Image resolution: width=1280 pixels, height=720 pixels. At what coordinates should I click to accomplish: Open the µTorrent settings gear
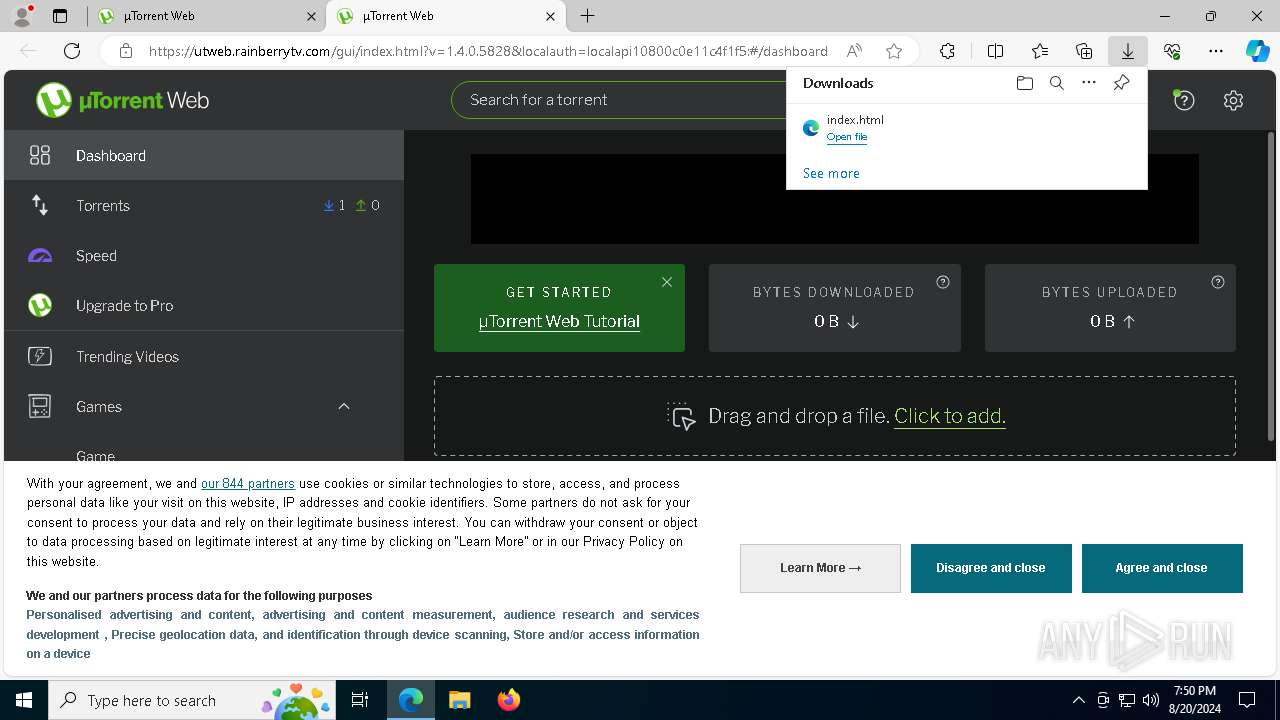coord(1233,100)
